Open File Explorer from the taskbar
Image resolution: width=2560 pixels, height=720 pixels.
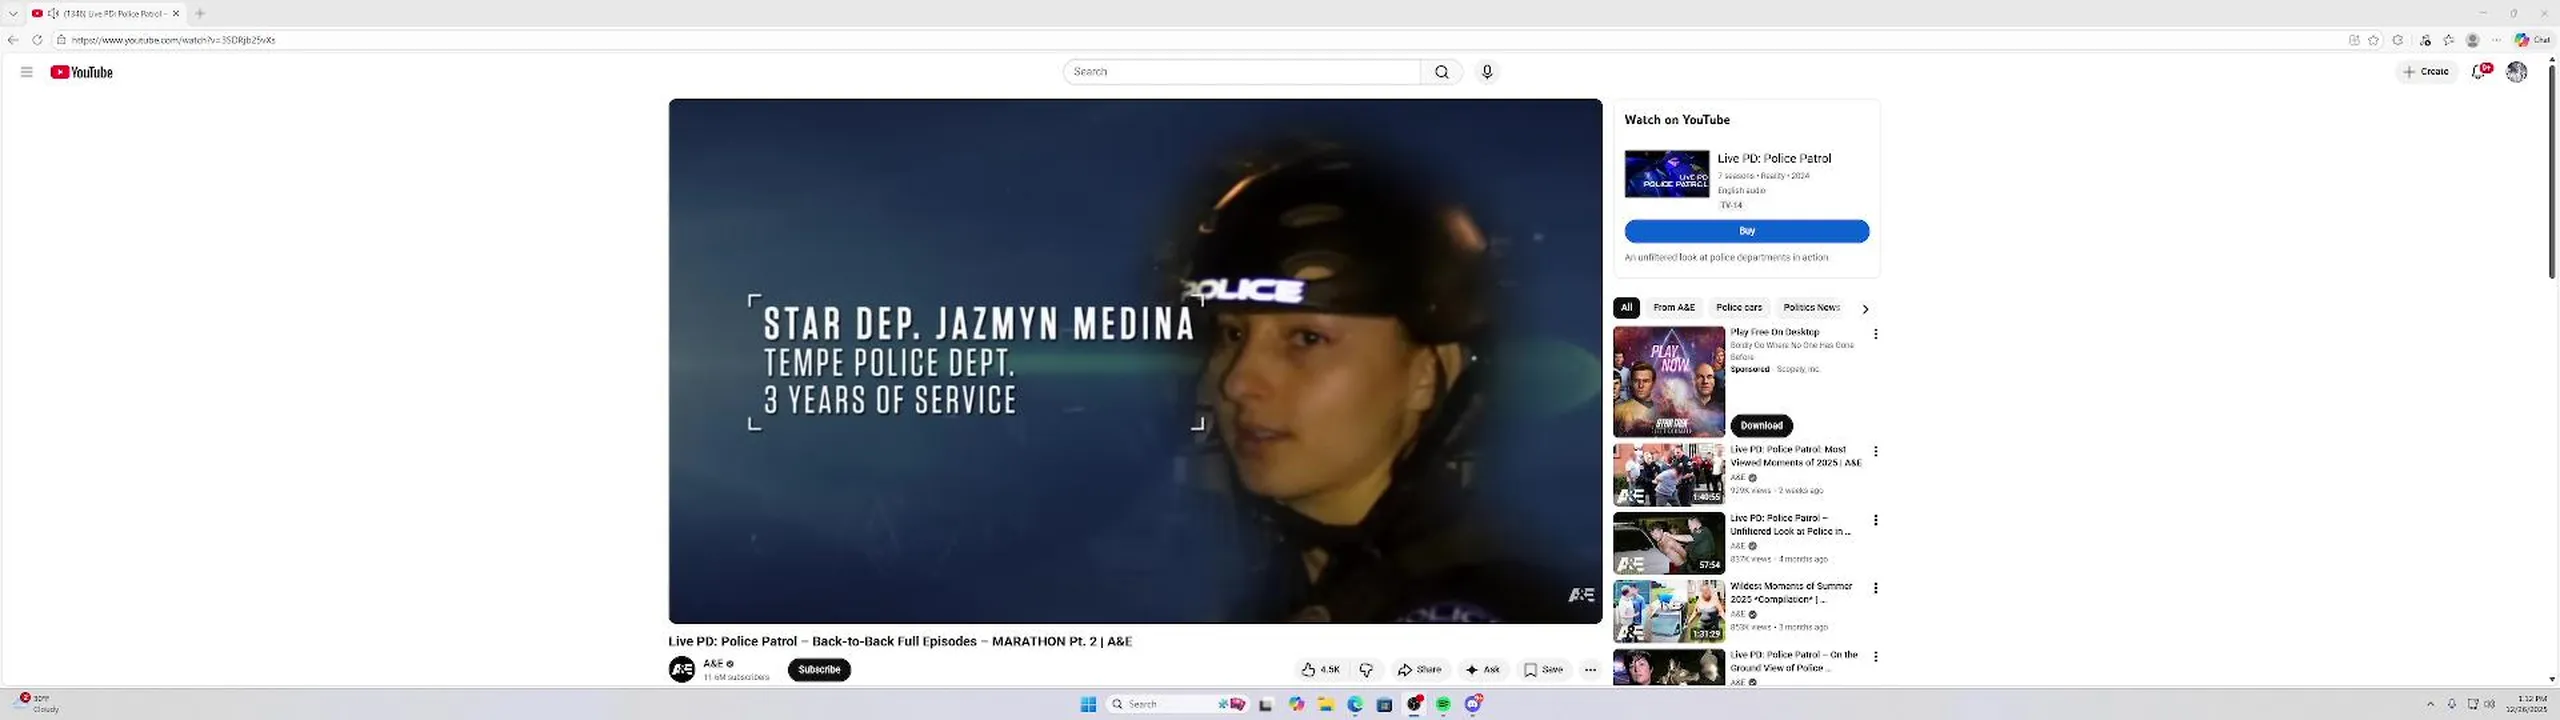[x=1325, y=704]
